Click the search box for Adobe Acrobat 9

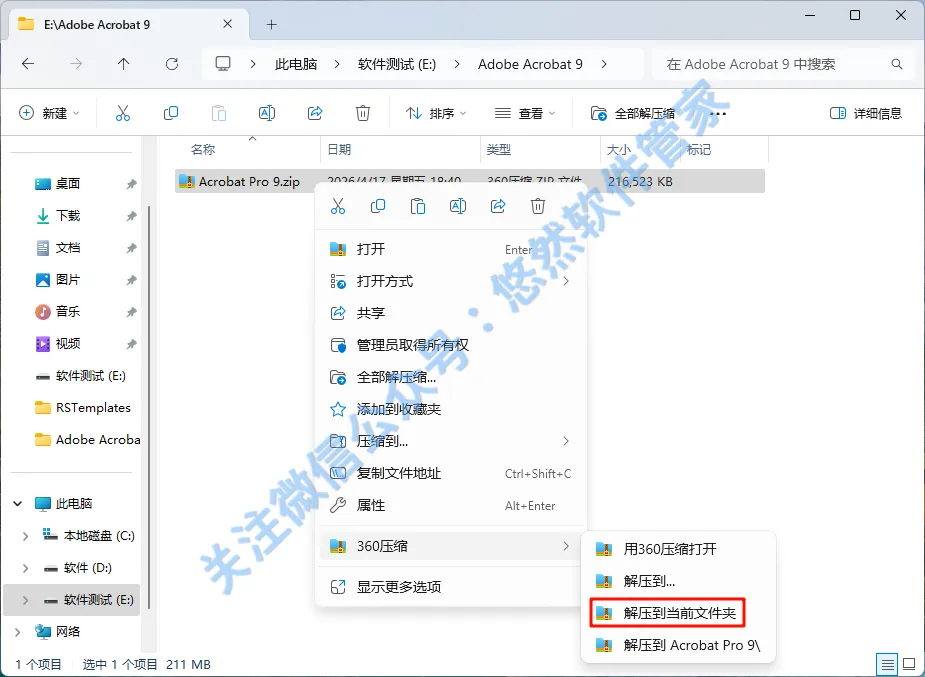click(781, 64)
